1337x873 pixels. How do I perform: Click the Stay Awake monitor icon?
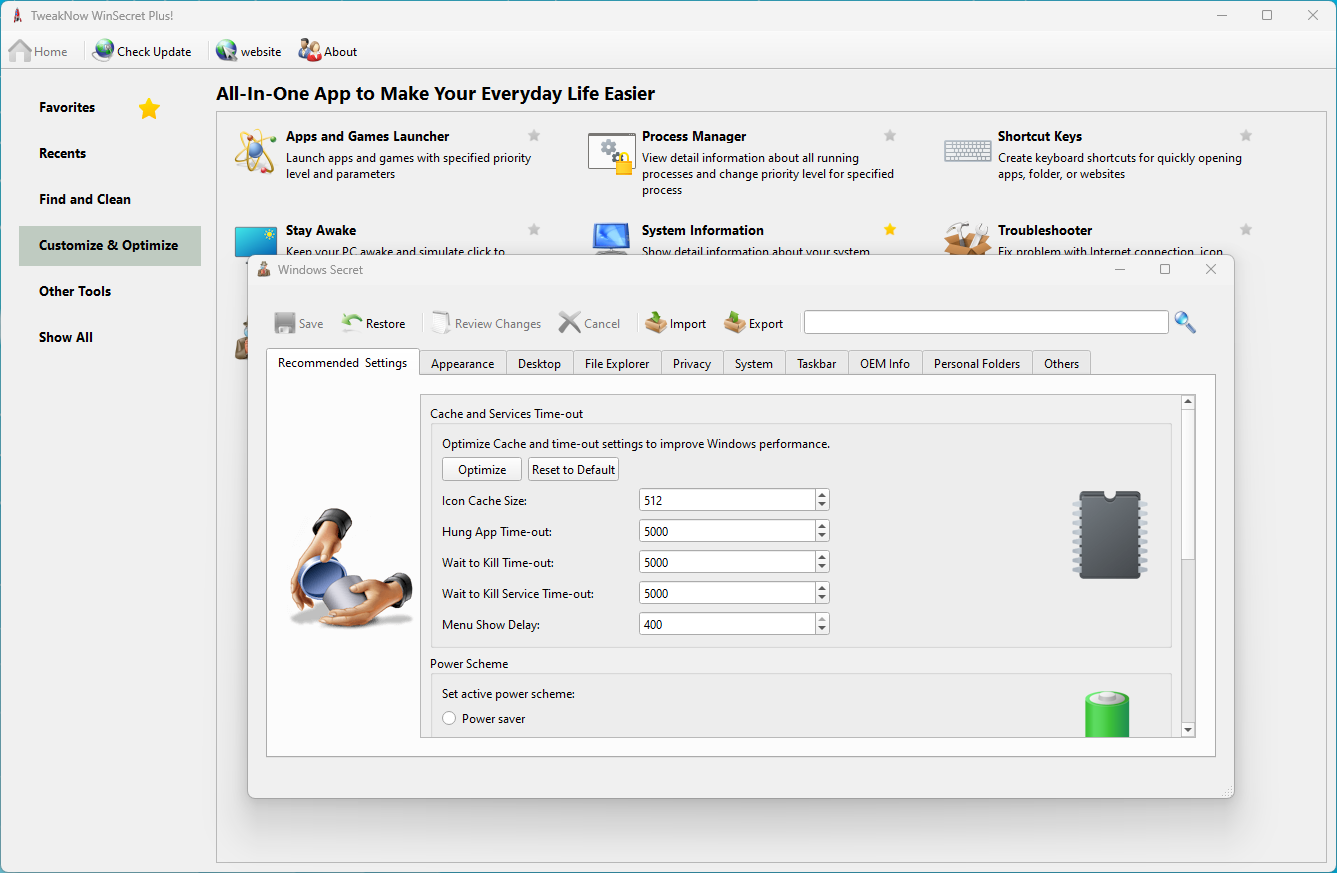[255, 242]
